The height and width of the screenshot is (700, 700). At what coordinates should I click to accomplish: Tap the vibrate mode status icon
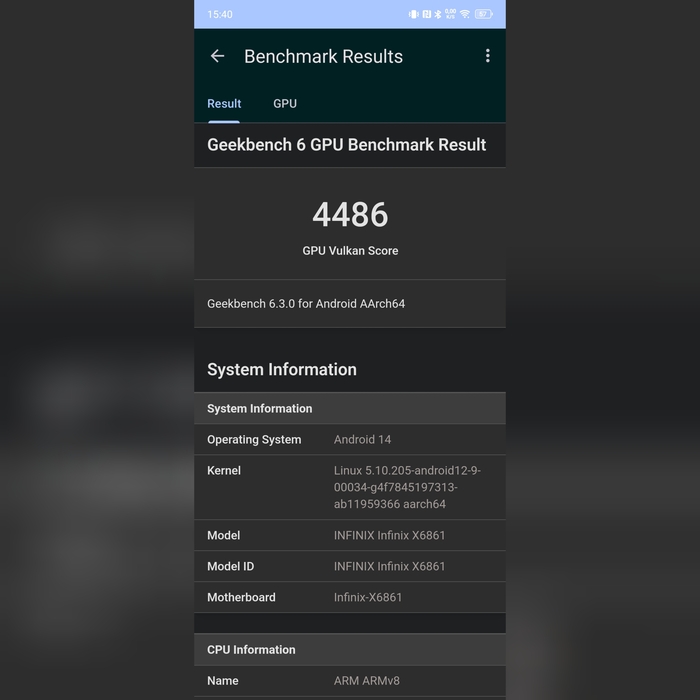point(413,14)
